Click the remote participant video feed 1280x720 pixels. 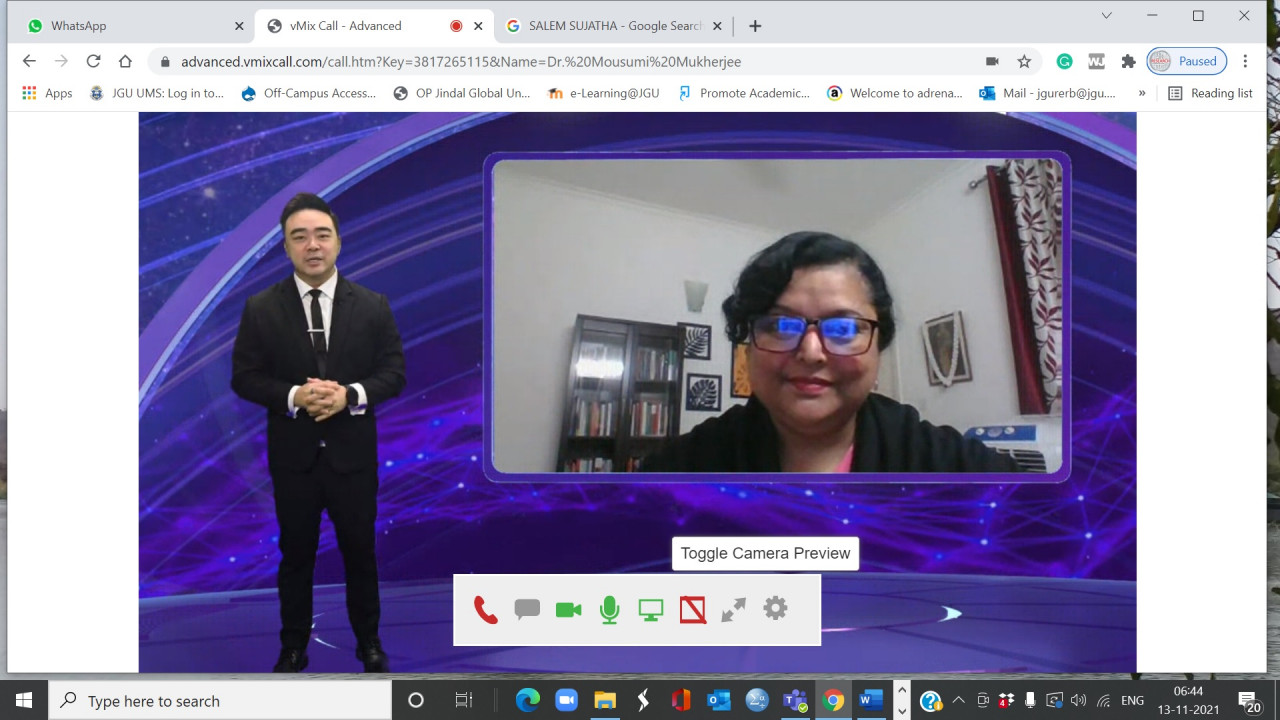tap(777, 316)
